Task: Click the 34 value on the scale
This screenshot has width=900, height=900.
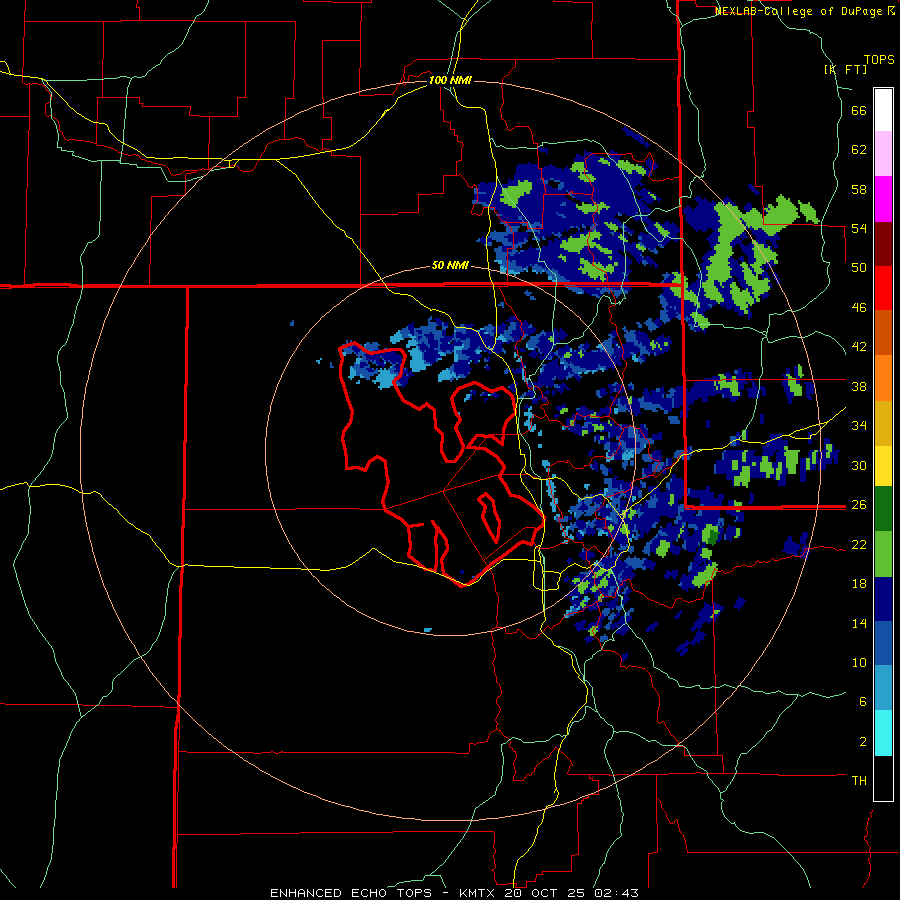Action: [x=859, y=426]
